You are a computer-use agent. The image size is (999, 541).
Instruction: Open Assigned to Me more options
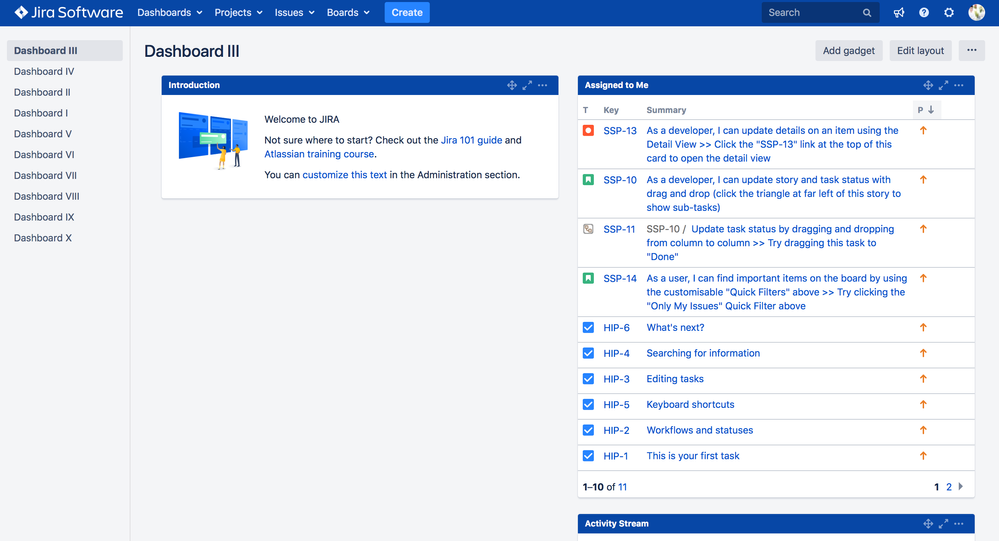point(959,85)
